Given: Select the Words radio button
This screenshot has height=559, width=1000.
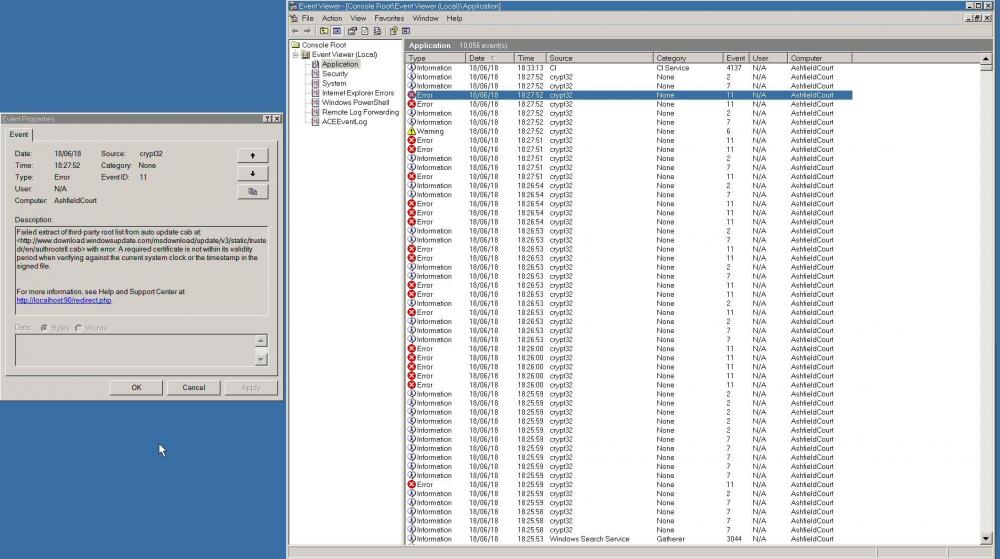Looking at the screenshot, I should point(79,328).
